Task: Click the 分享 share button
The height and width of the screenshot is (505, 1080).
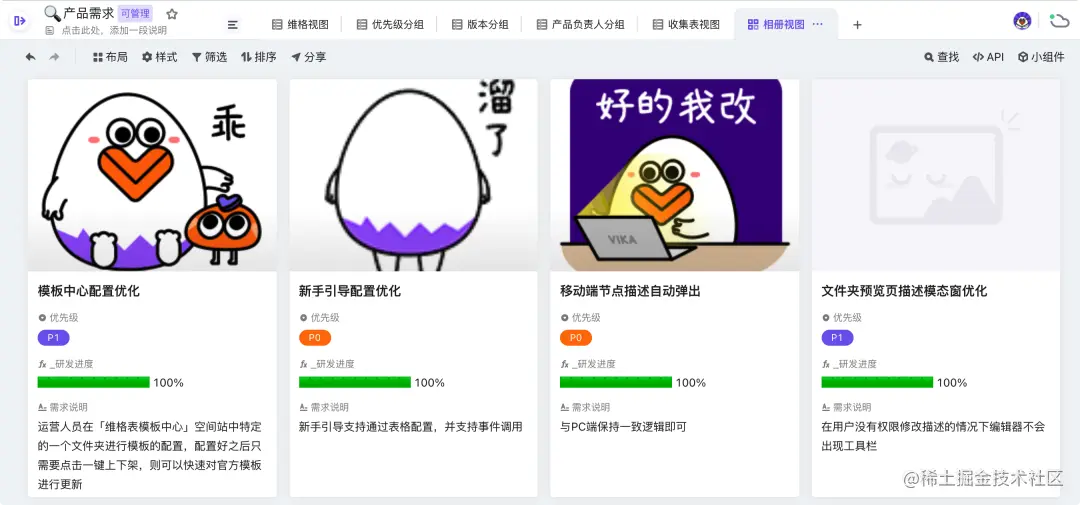Action: point(309,57)
